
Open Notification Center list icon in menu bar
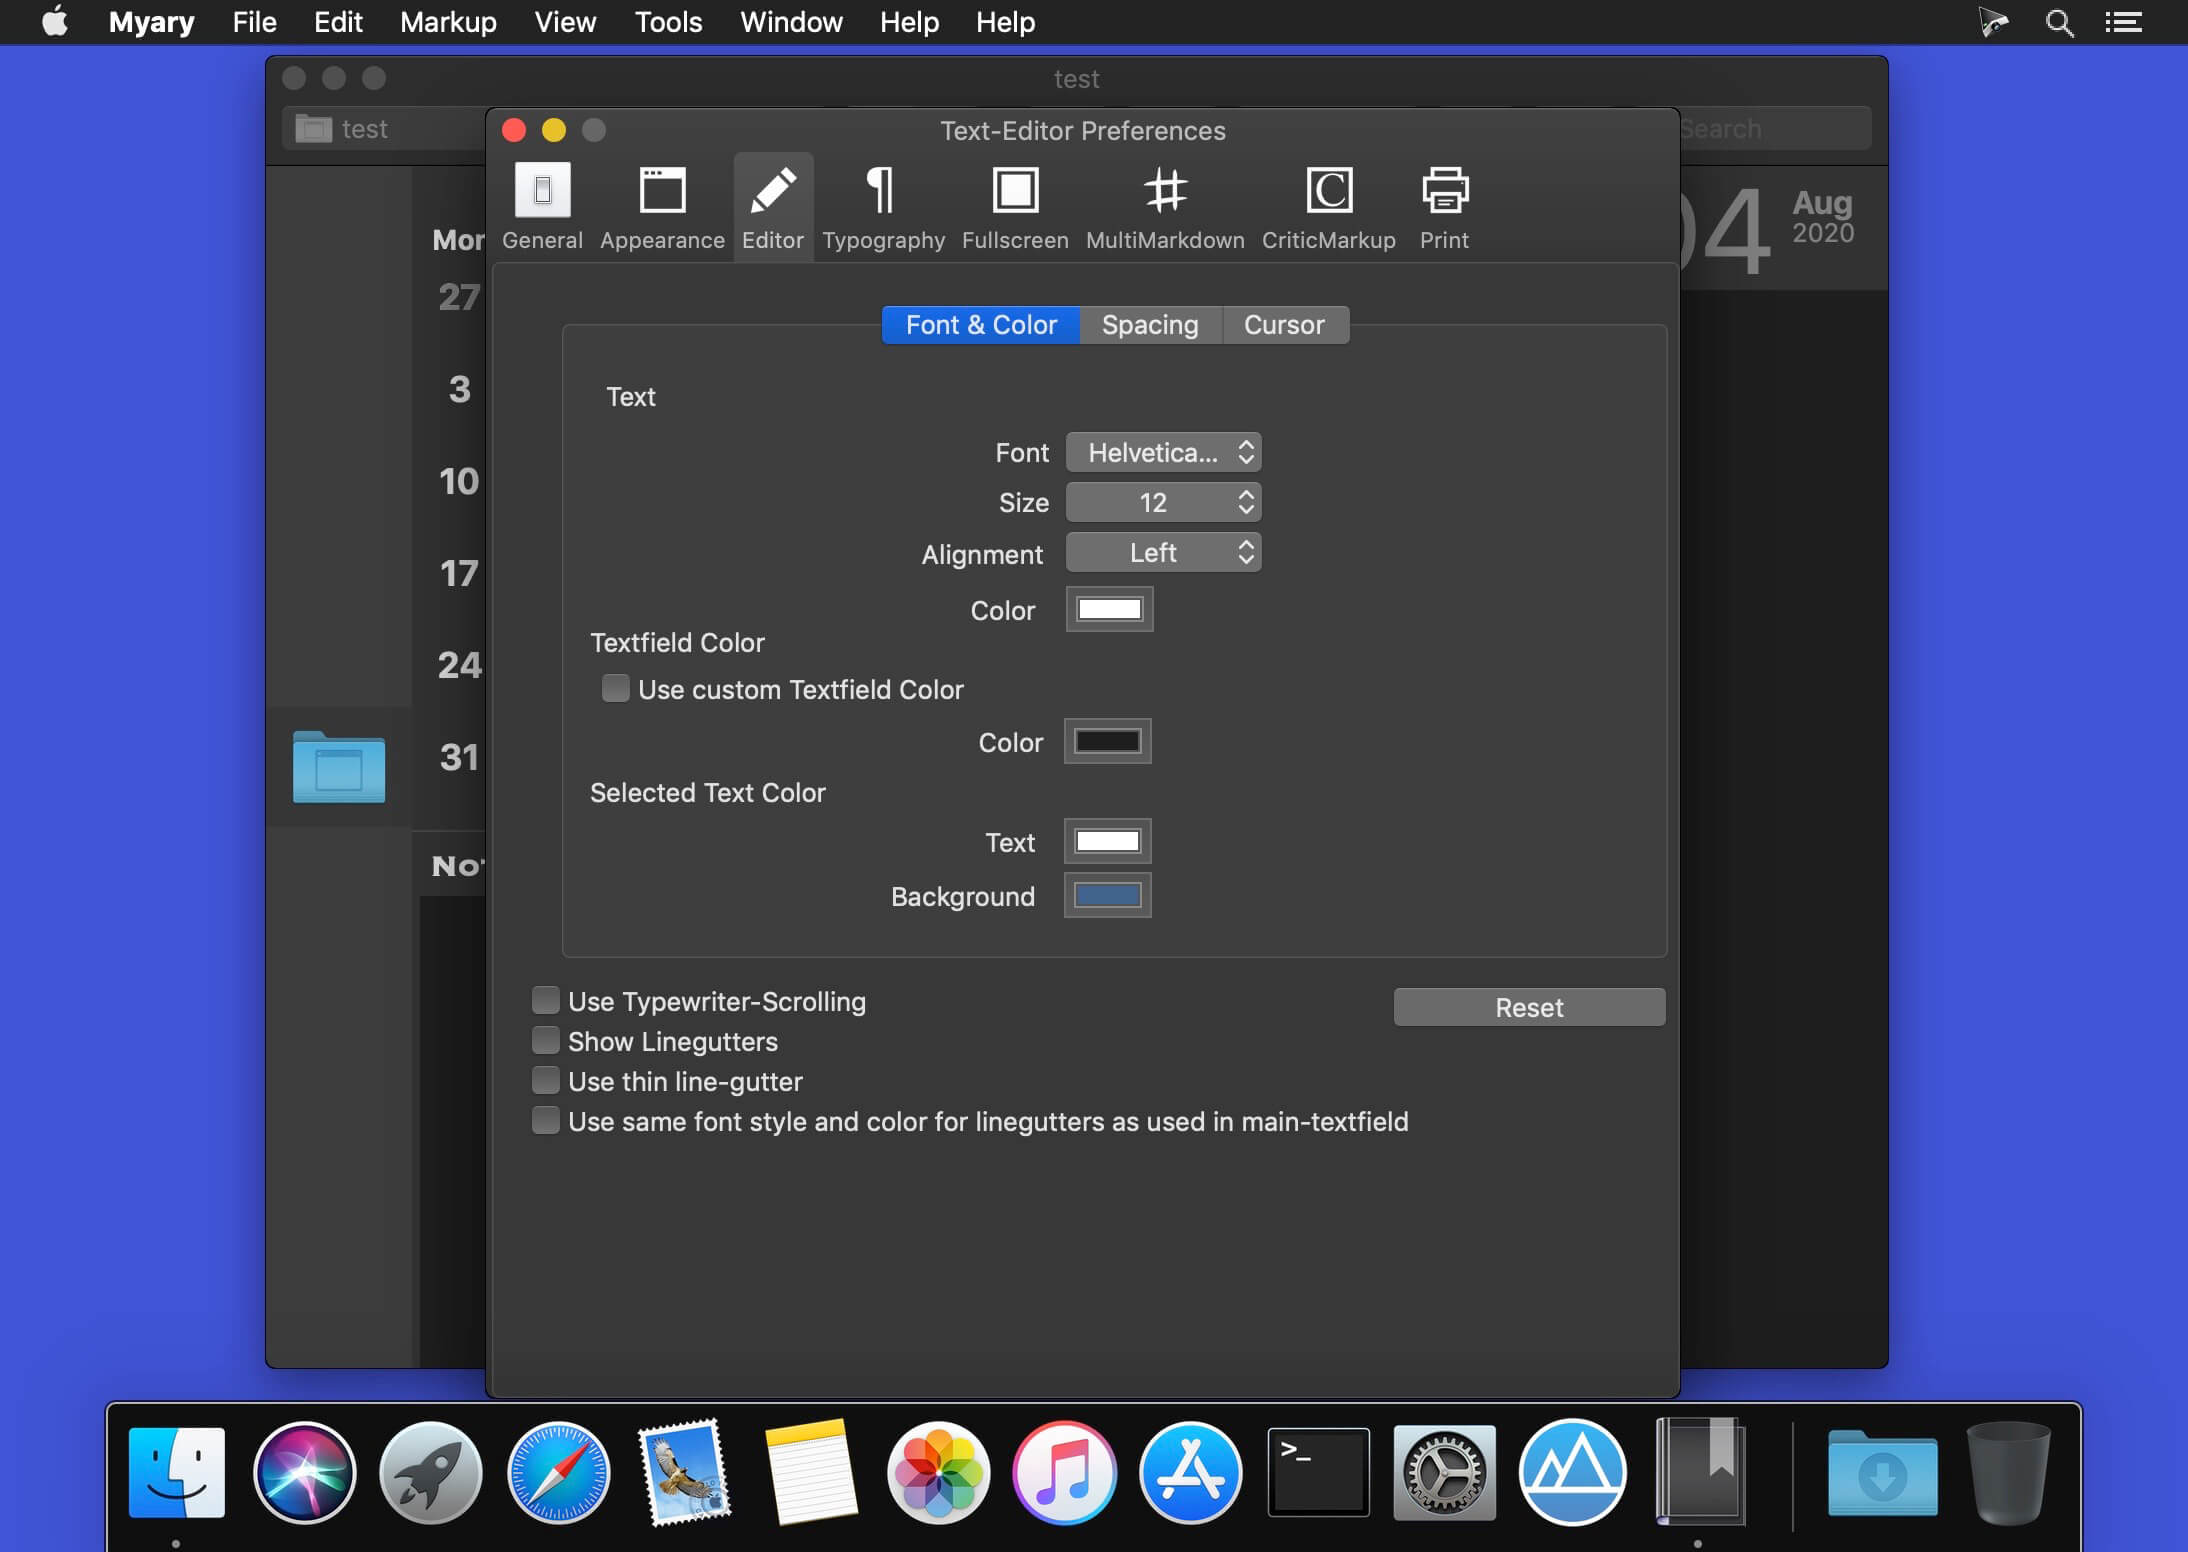(2123, 22)
